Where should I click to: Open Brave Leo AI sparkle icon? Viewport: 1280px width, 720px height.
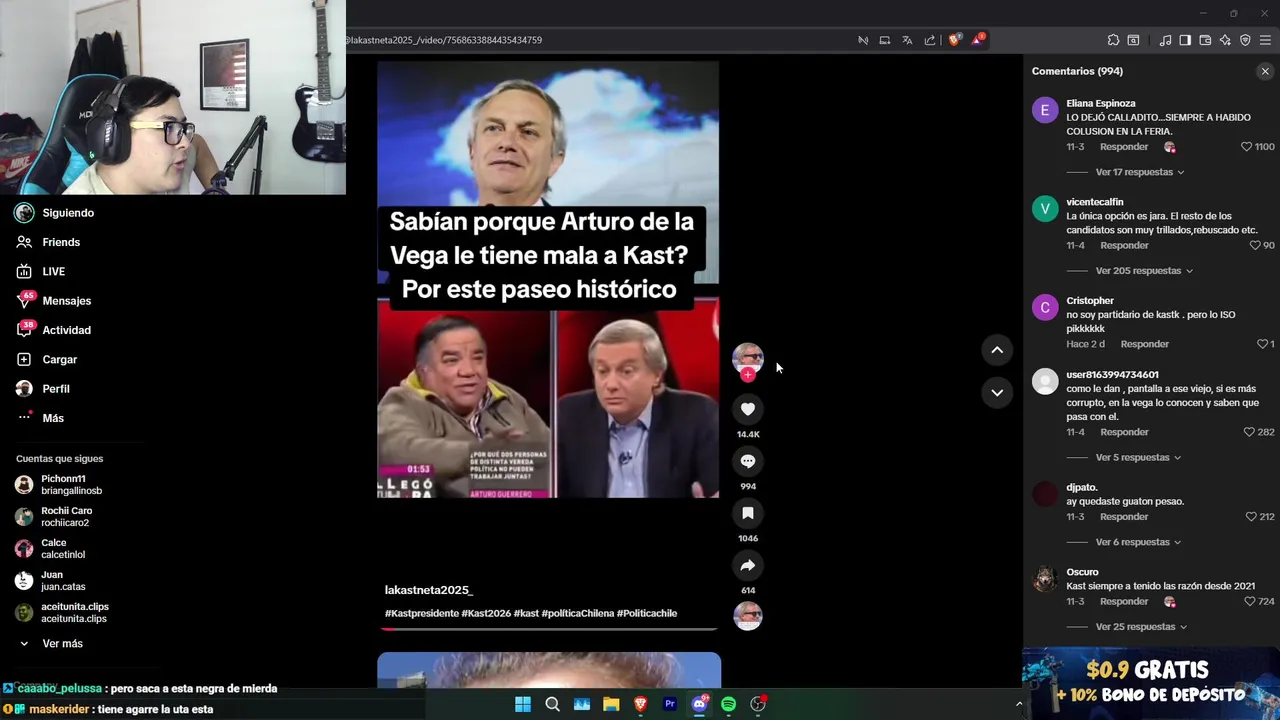point(1225,40)
